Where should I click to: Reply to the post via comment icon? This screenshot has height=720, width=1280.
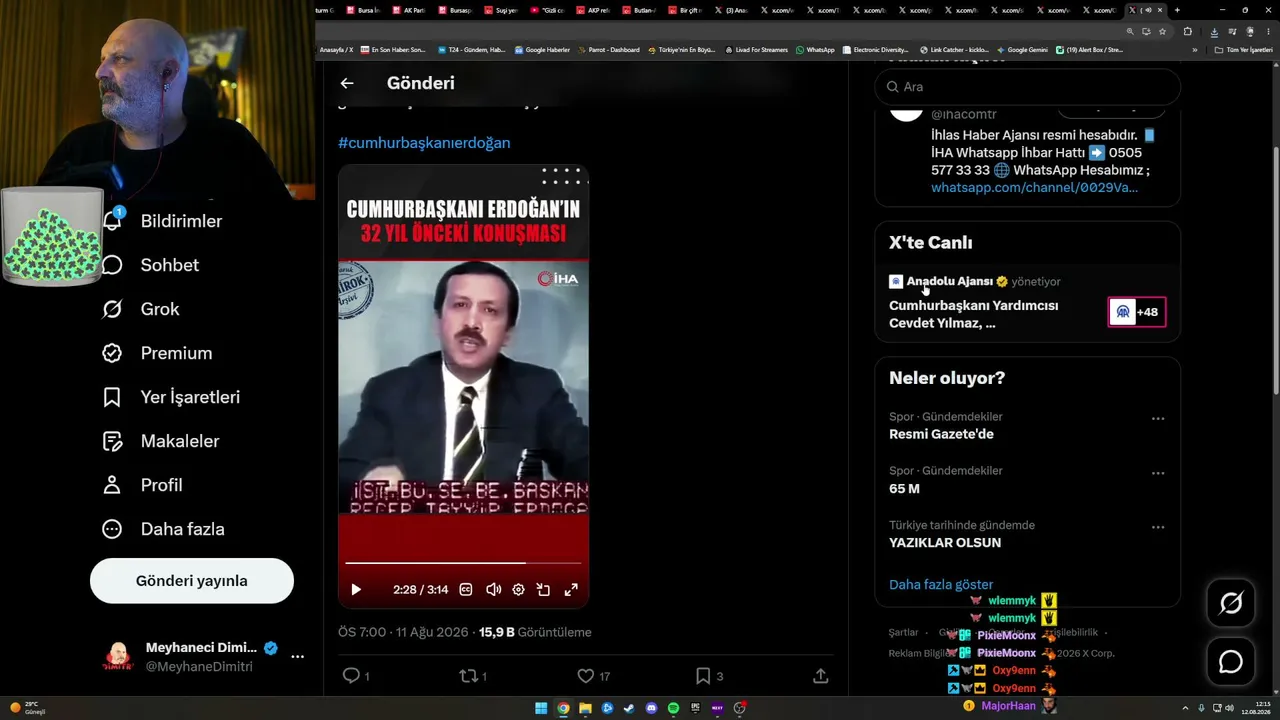pyautogui.click(x=351, y=676)
